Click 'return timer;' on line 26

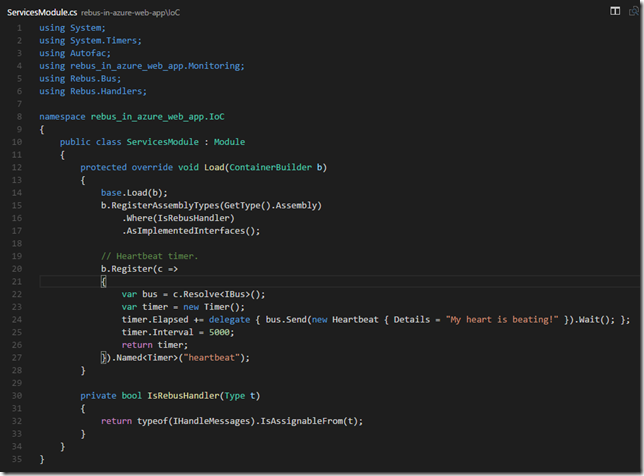155,345
